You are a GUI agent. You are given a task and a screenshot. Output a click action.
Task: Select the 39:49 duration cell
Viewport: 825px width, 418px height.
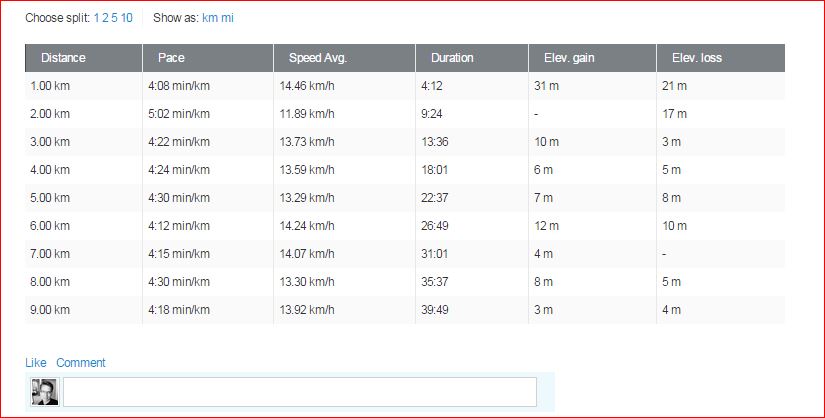pos(435,310)
